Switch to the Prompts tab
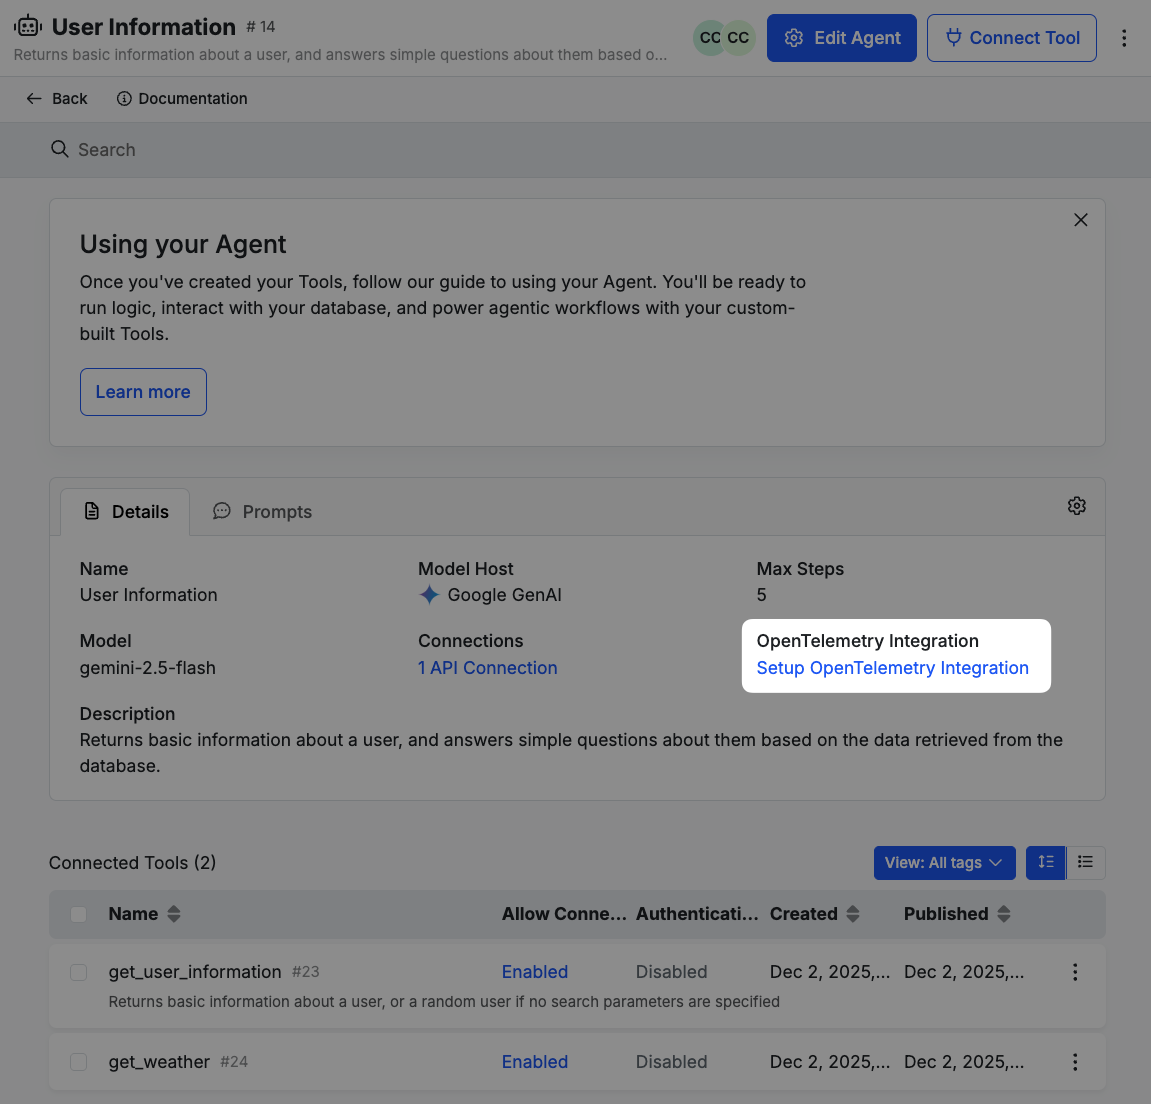Screen dimensions: 1151x1104 [262, 512]
